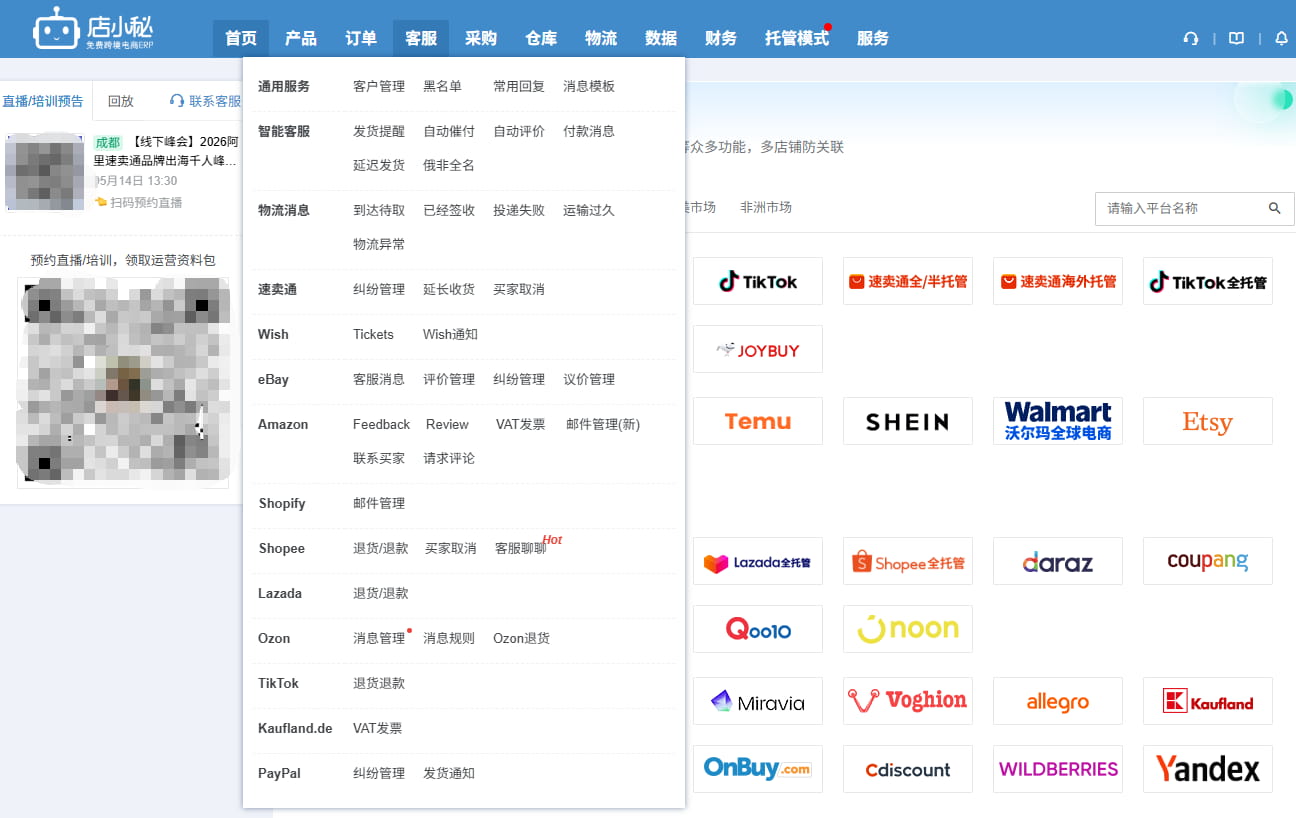This screenshot has width=1296, height=818.
Task: Open the 订单 top navigation menu
Action: coord(361,38)
